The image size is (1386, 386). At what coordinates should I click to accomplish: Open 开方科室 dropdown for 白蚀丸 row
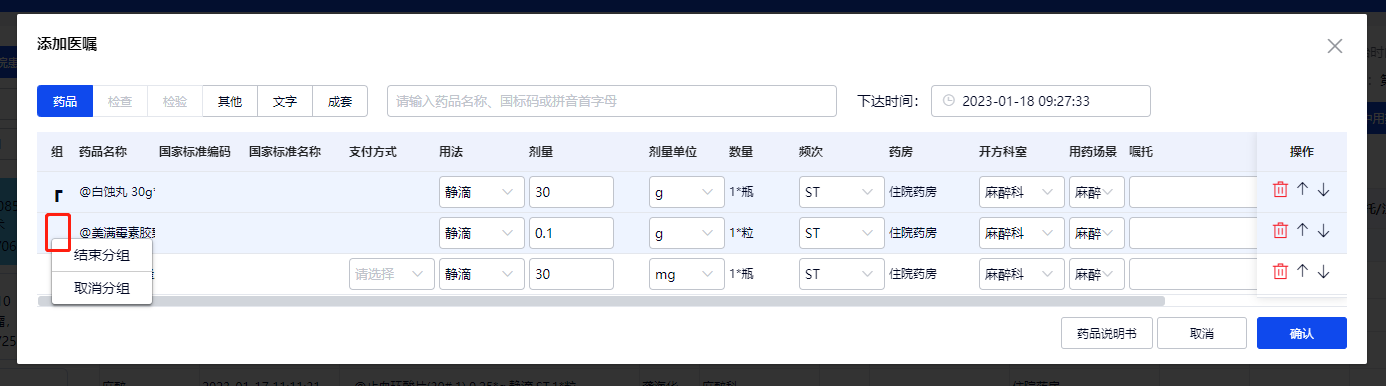point(1022,191)
